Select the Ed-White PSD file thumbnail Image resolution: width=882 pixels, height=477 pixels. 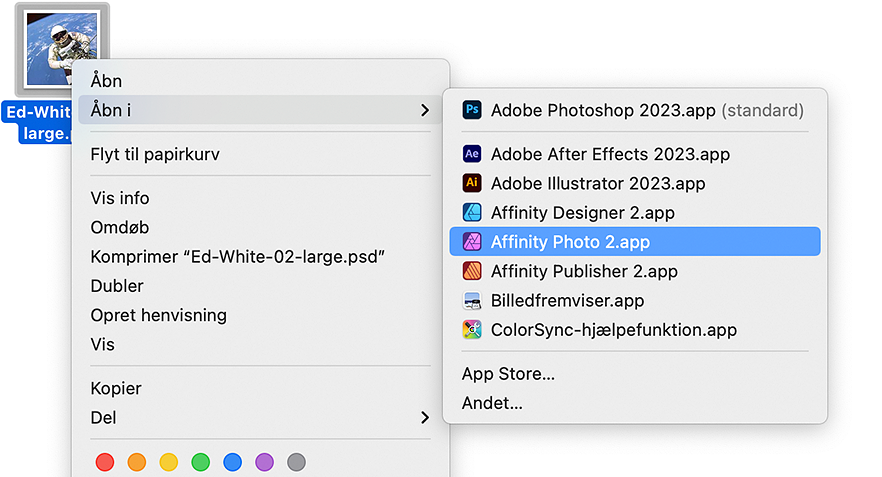pyautogui.click(x=62, y=50)
